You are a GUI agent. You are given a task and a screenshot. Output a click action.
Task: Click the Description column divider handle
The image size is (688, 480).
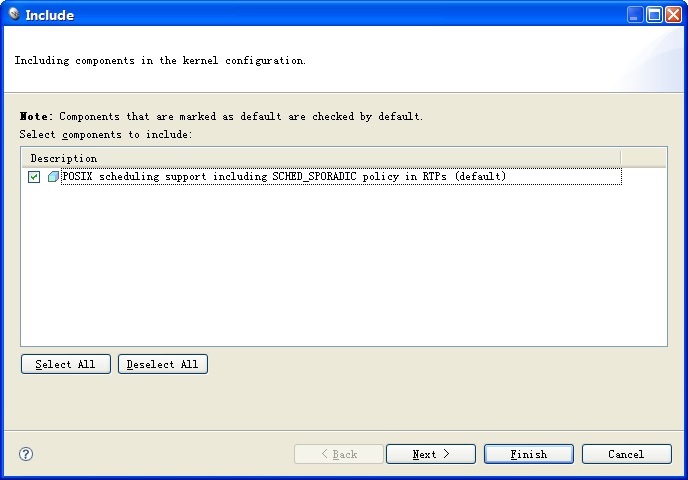tap(621, 158)
